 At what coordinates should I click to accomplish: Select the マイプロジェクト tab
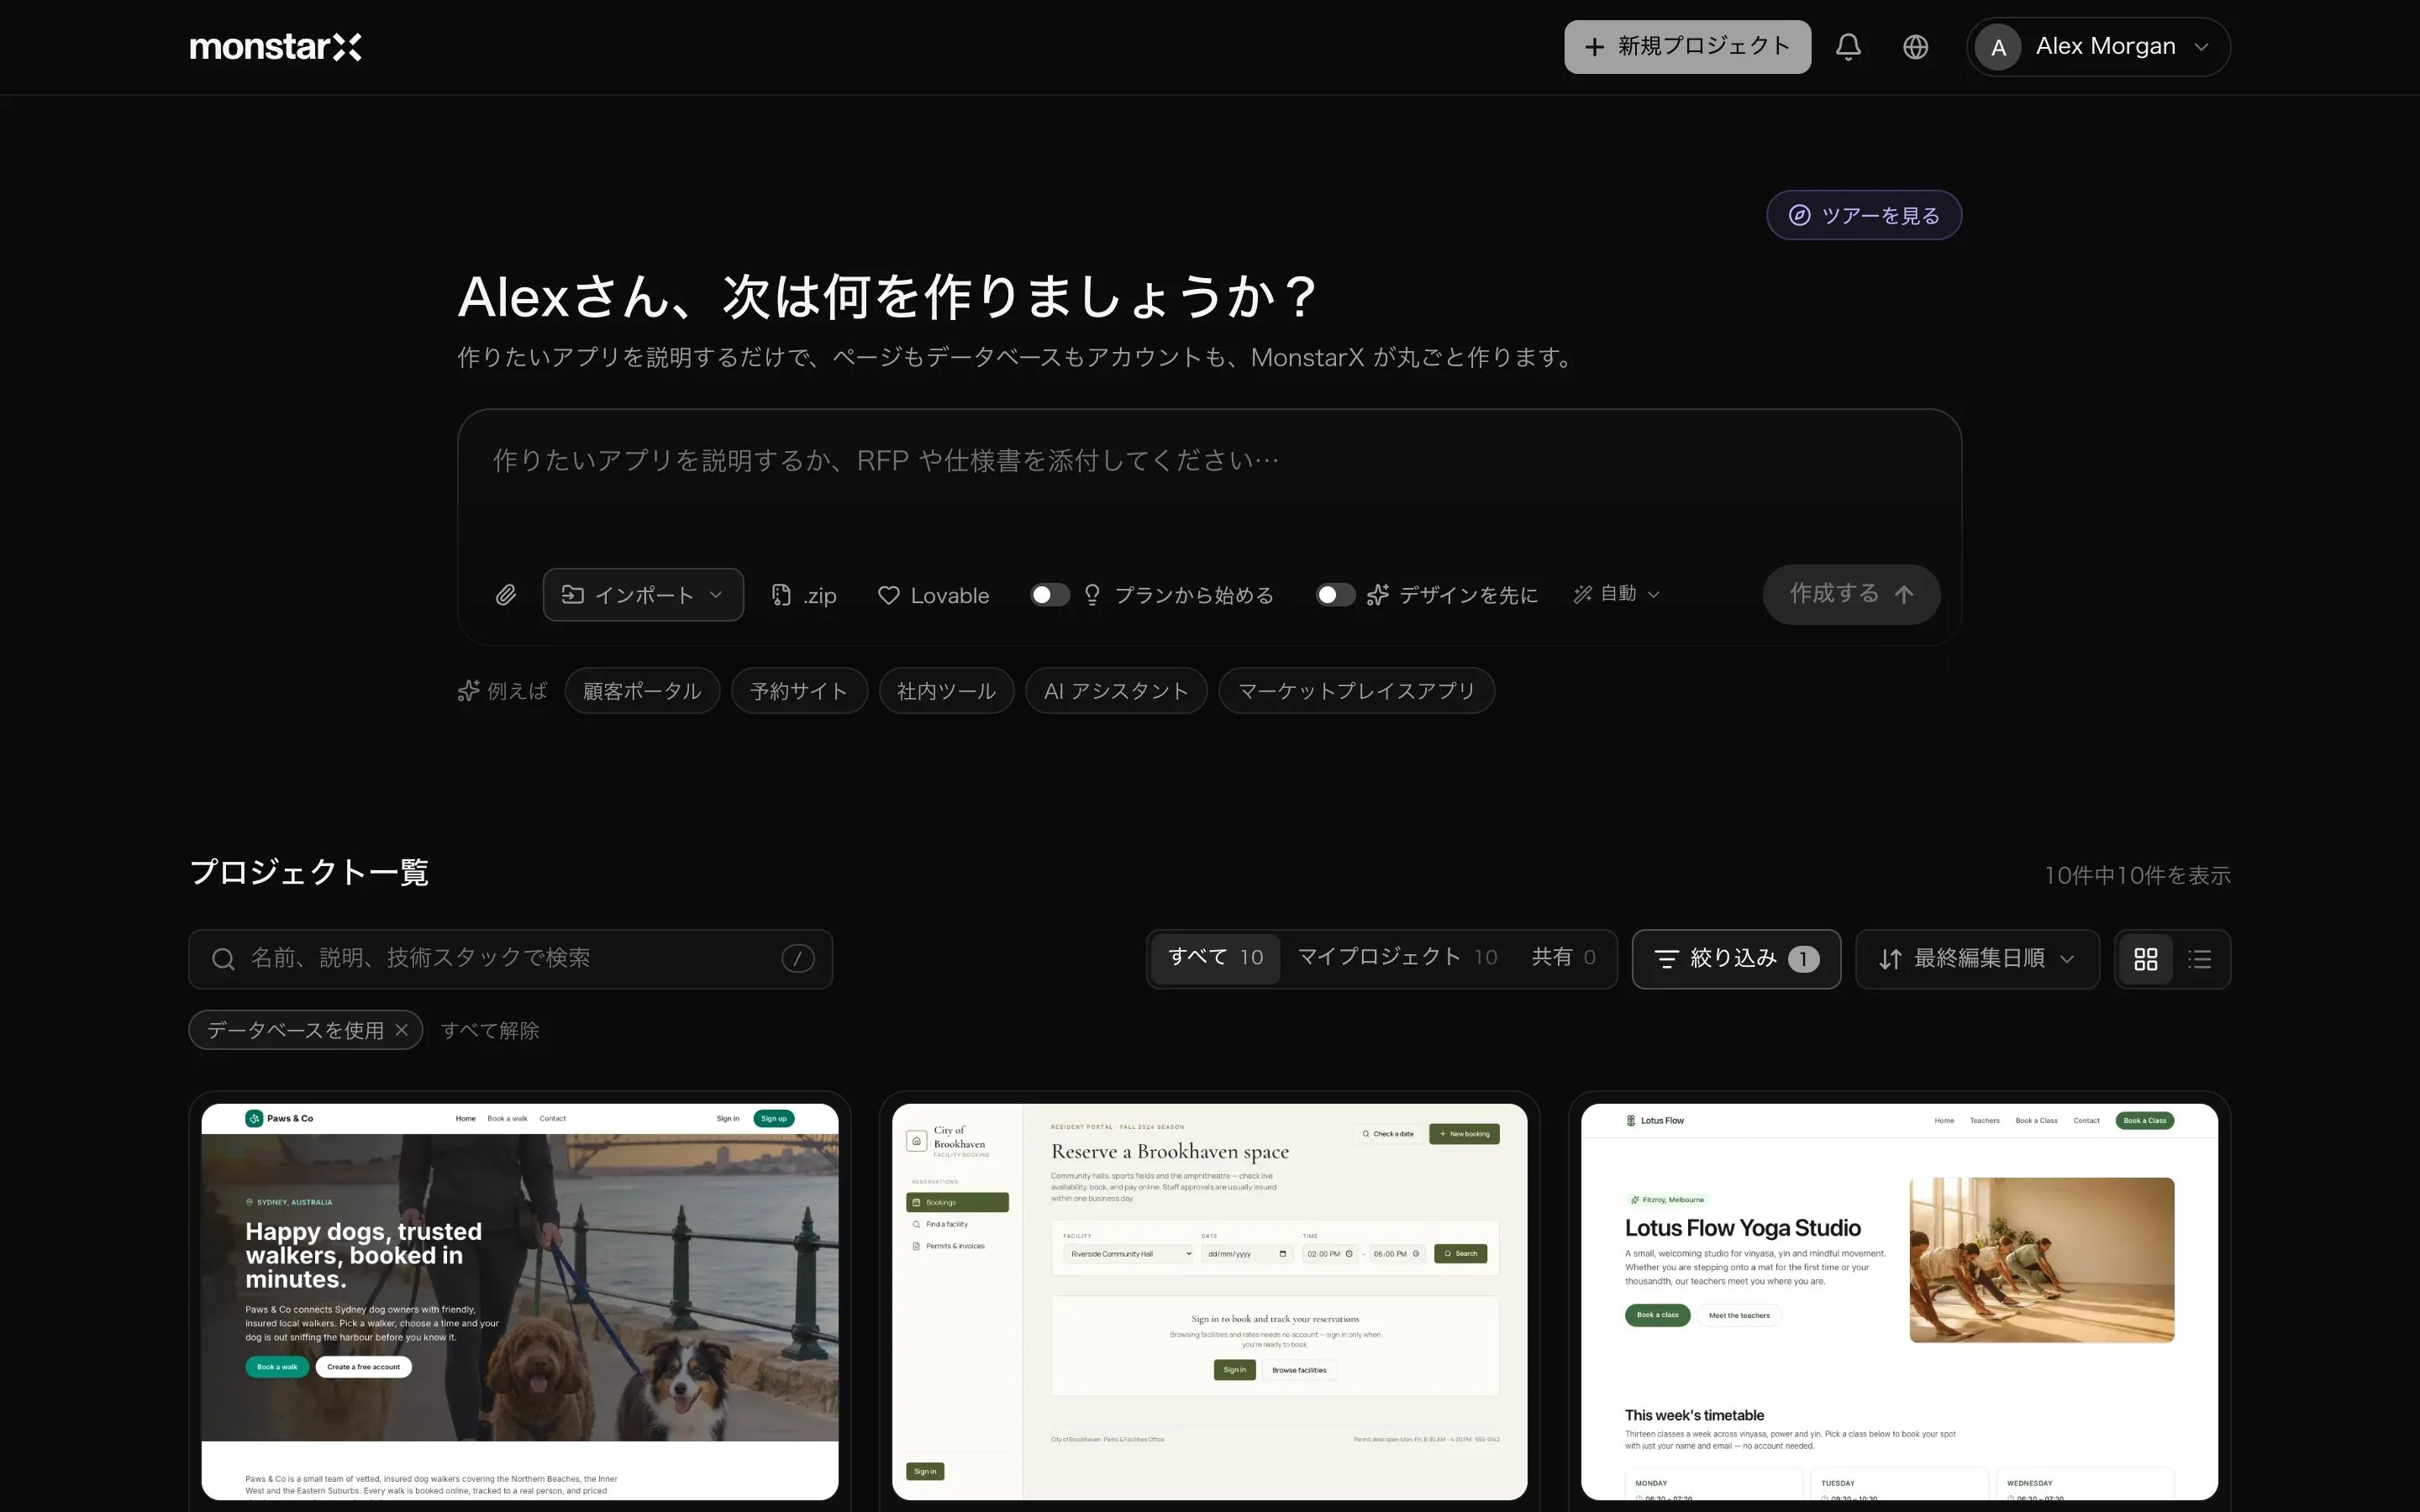(x=1397, y=958)
